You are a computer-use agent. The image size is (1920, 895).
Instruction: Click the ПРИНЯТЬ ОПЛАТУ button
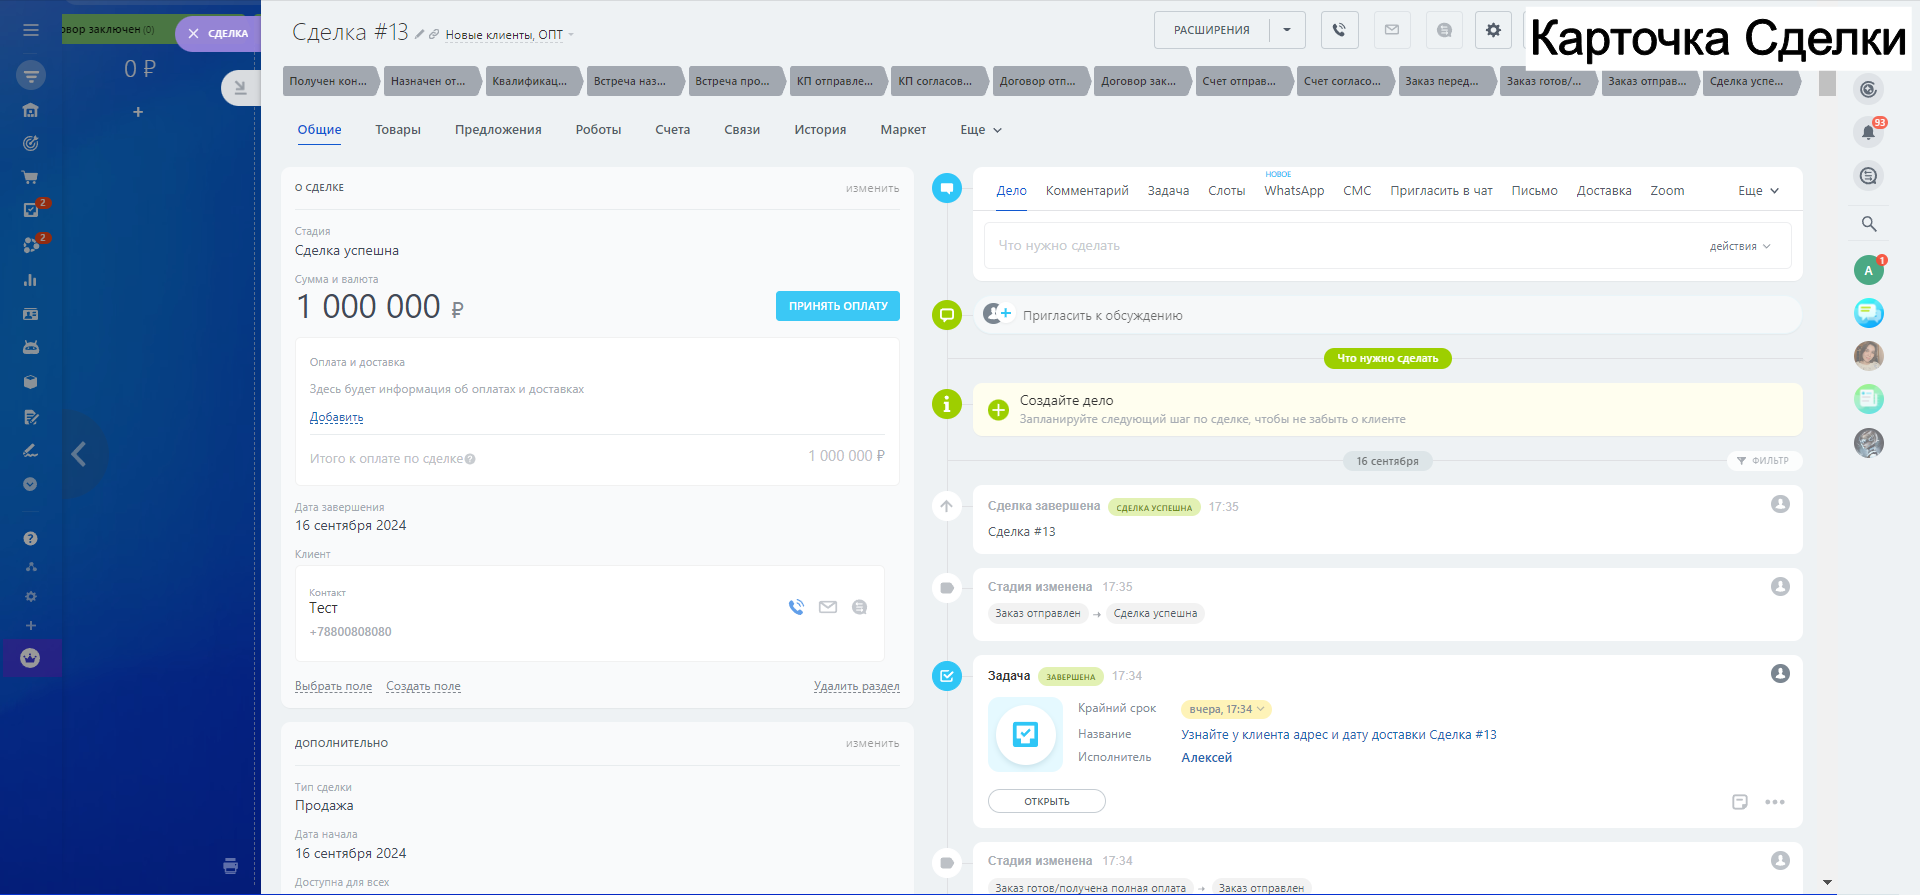click(837, 306)
